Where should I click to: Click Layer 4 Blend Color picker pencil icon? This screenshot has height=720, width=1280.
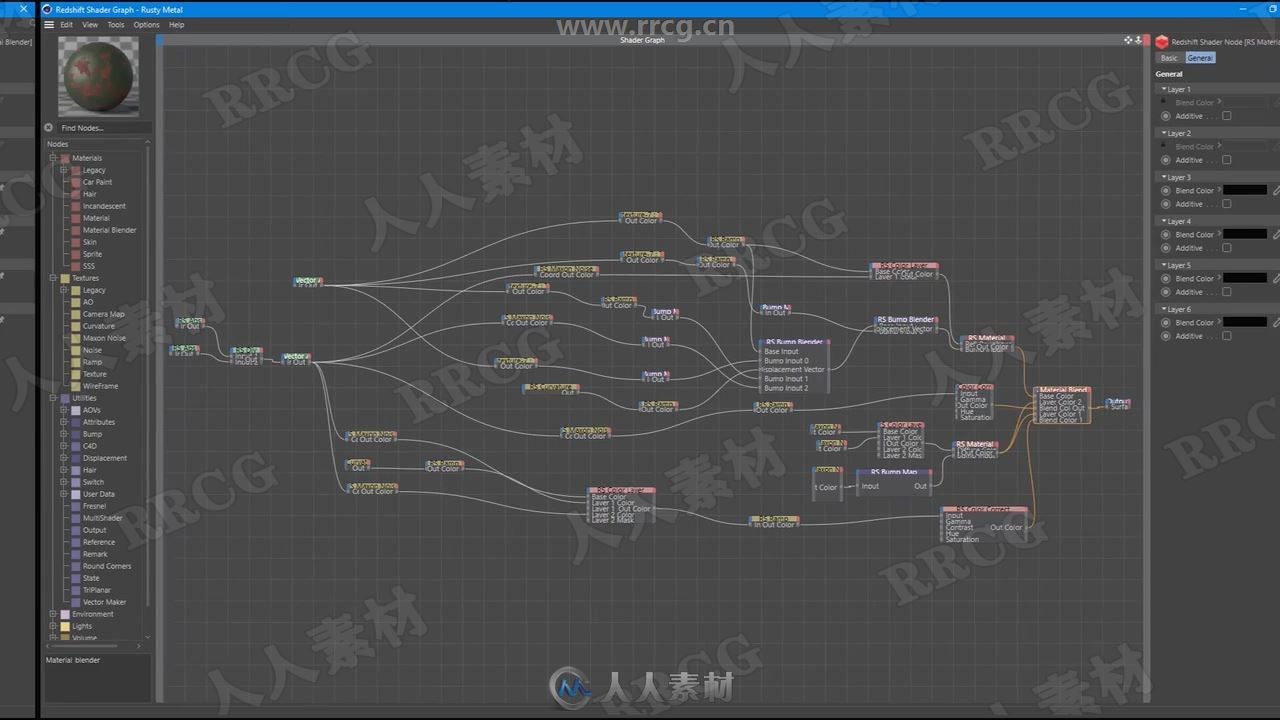pyautogui.click(x=1276, y=234)
